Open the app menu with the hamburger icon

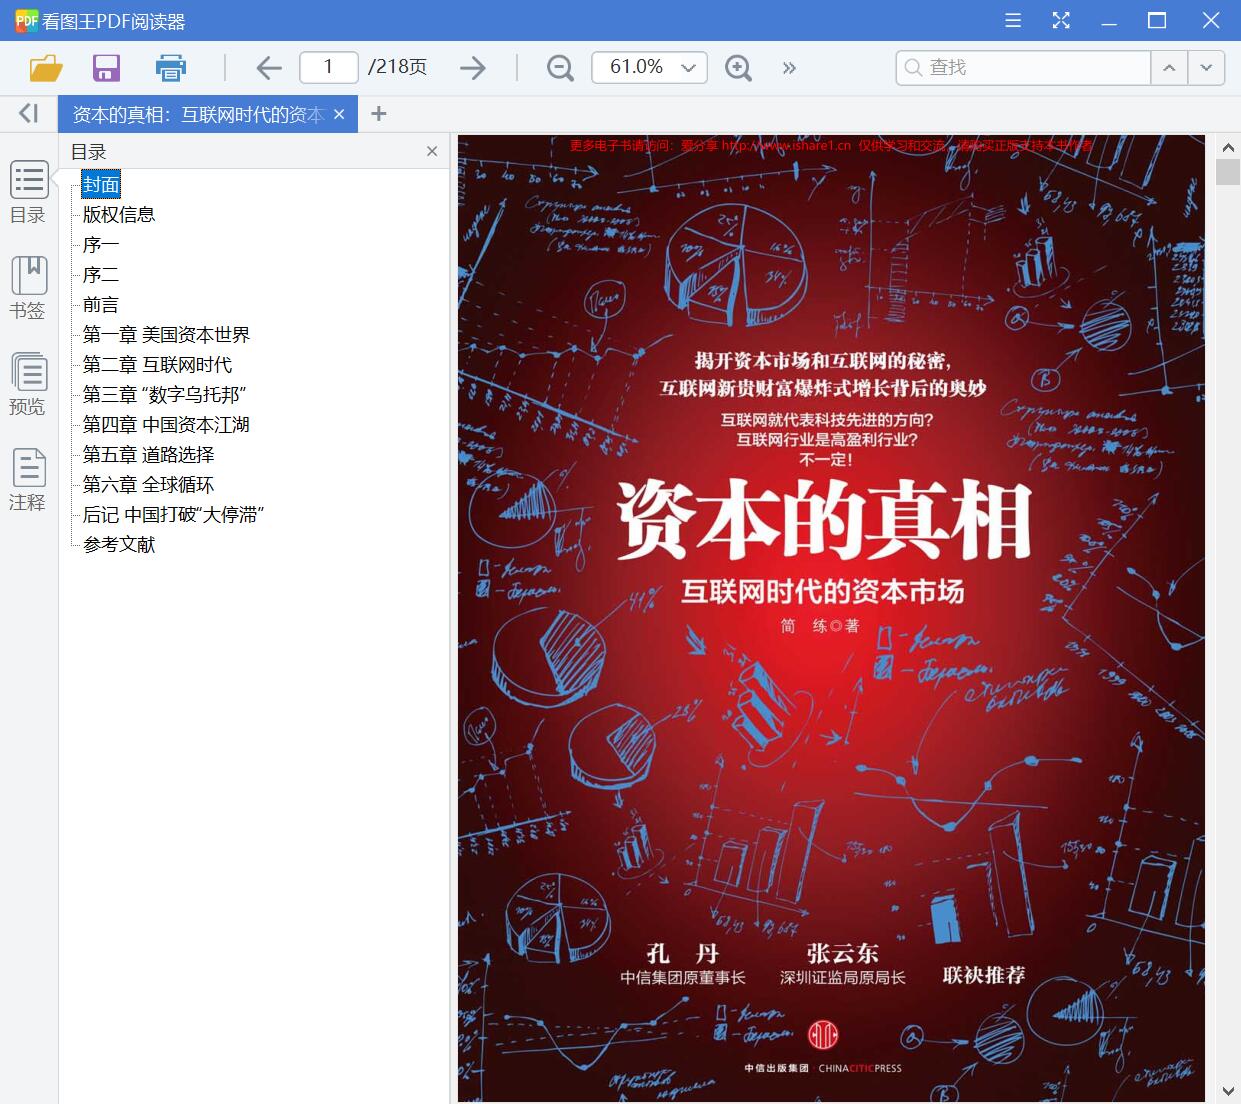(x=1013, y=20)
